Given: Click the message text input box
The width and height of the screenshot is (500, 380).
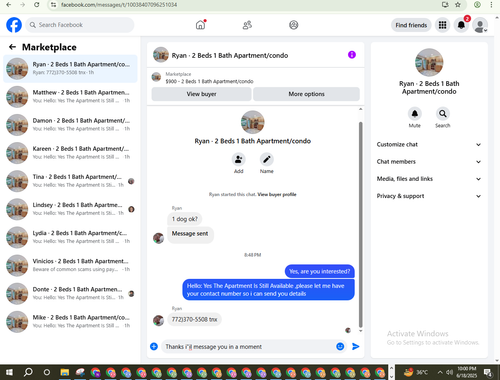Looking at the screenshot, I should [x=248, y=347].
